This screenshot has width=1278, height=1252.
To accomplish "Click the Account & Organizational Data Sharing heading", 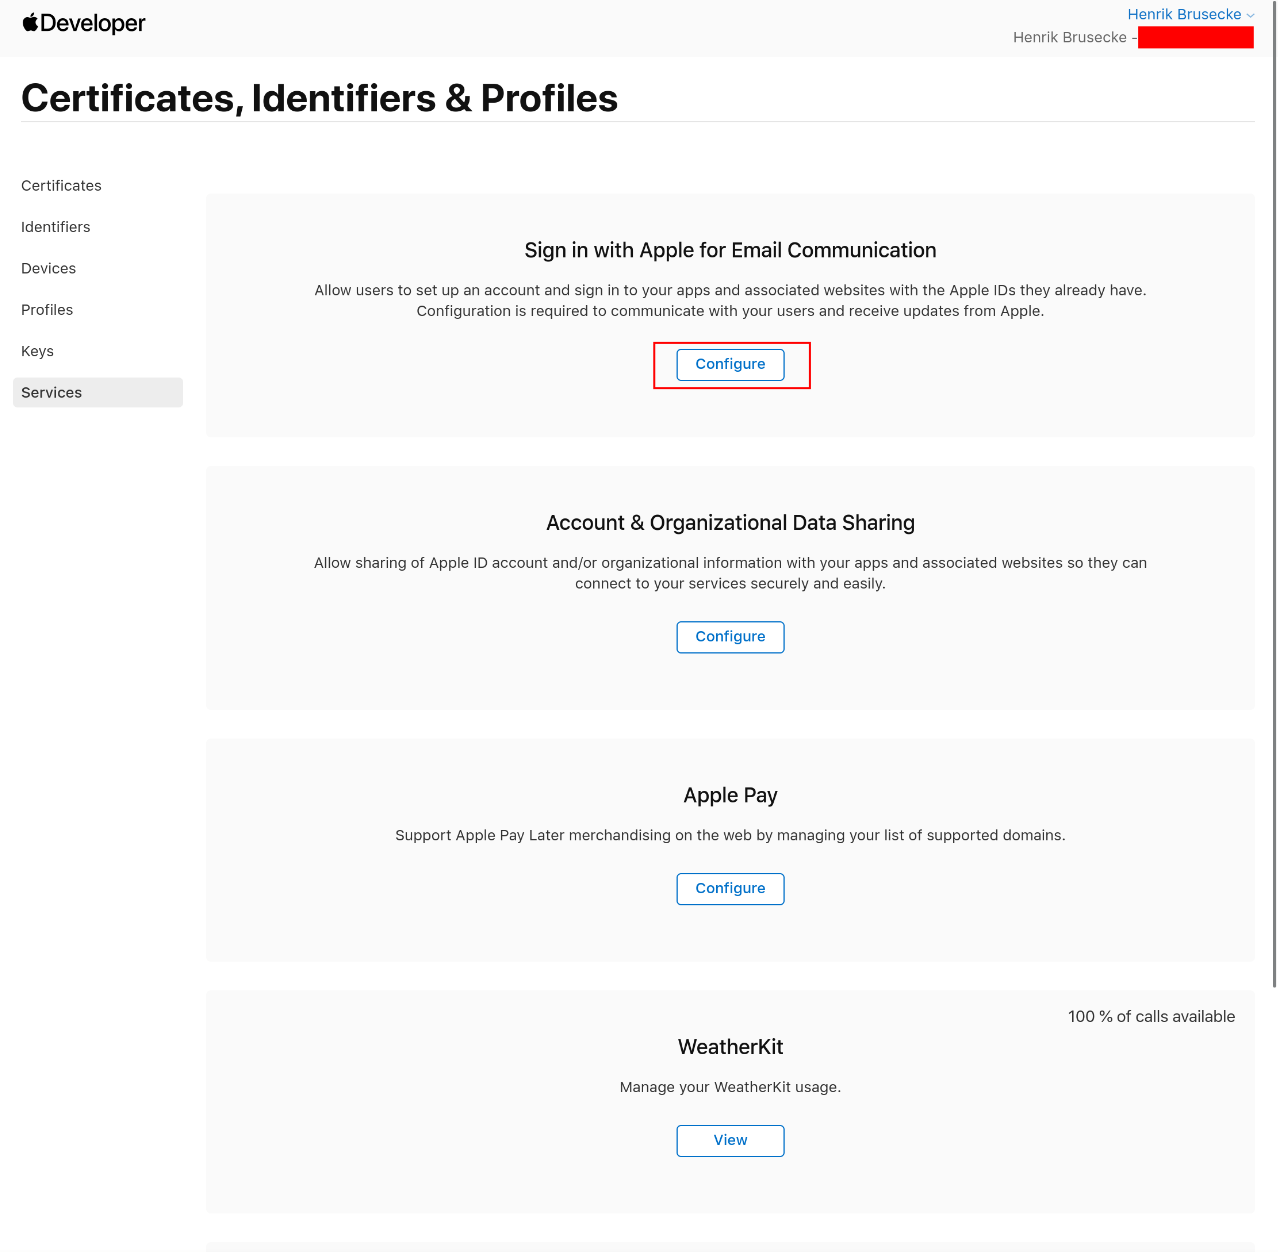I will point(730,523).
